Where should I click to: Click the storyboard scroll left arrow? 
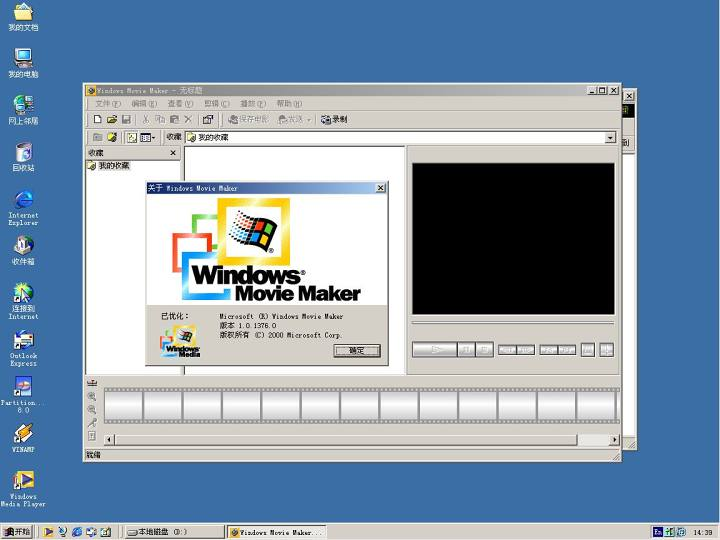pos(109,440)
